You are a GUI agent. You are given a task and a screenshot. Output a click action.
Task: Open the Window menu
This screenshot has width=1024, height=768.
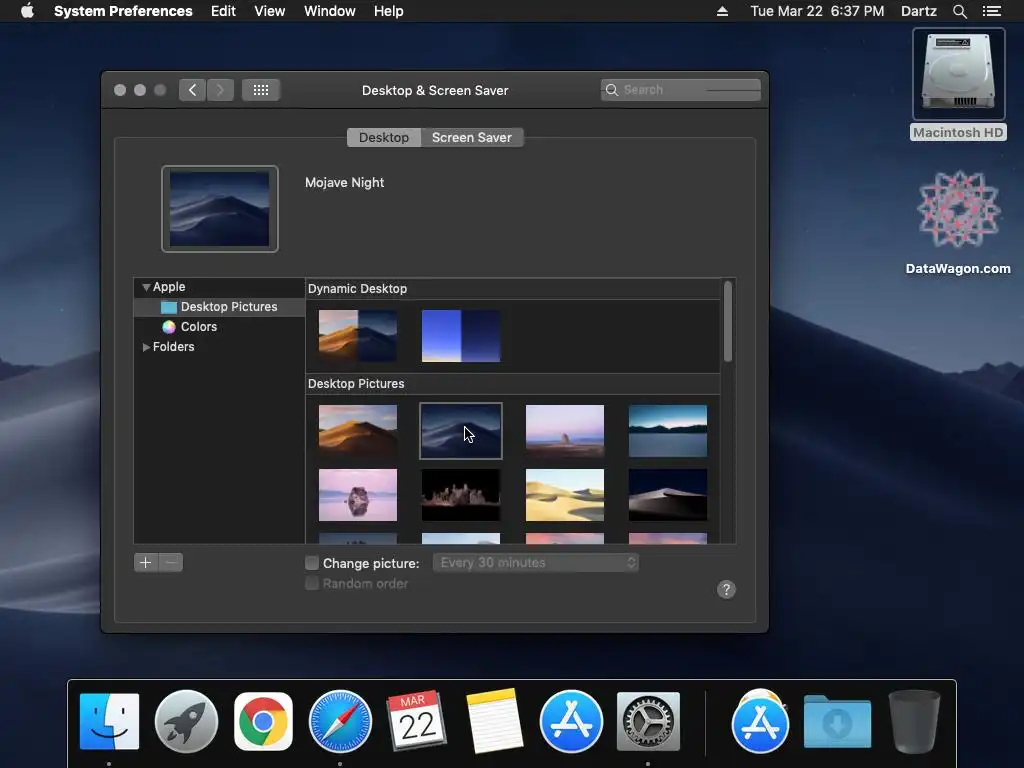click(x=330, y=11)
